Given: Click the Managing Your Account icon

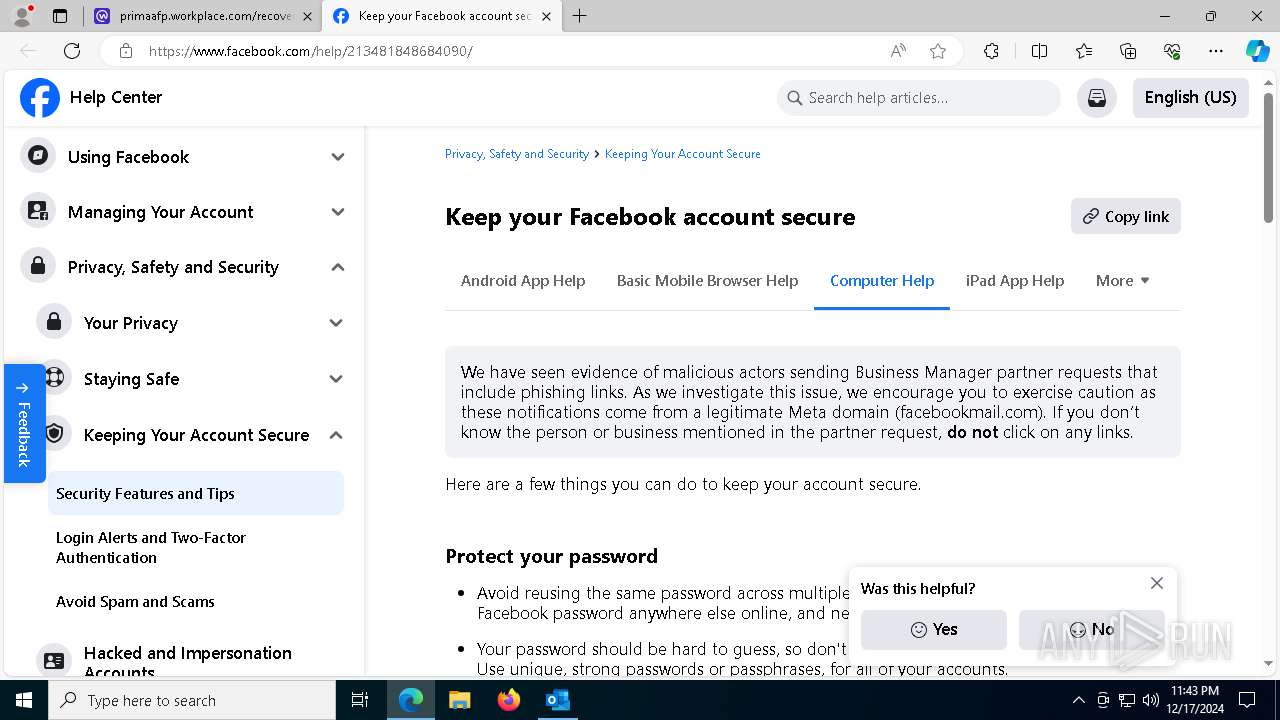Looking at the screenshot, I should click(x=38, y=211).
